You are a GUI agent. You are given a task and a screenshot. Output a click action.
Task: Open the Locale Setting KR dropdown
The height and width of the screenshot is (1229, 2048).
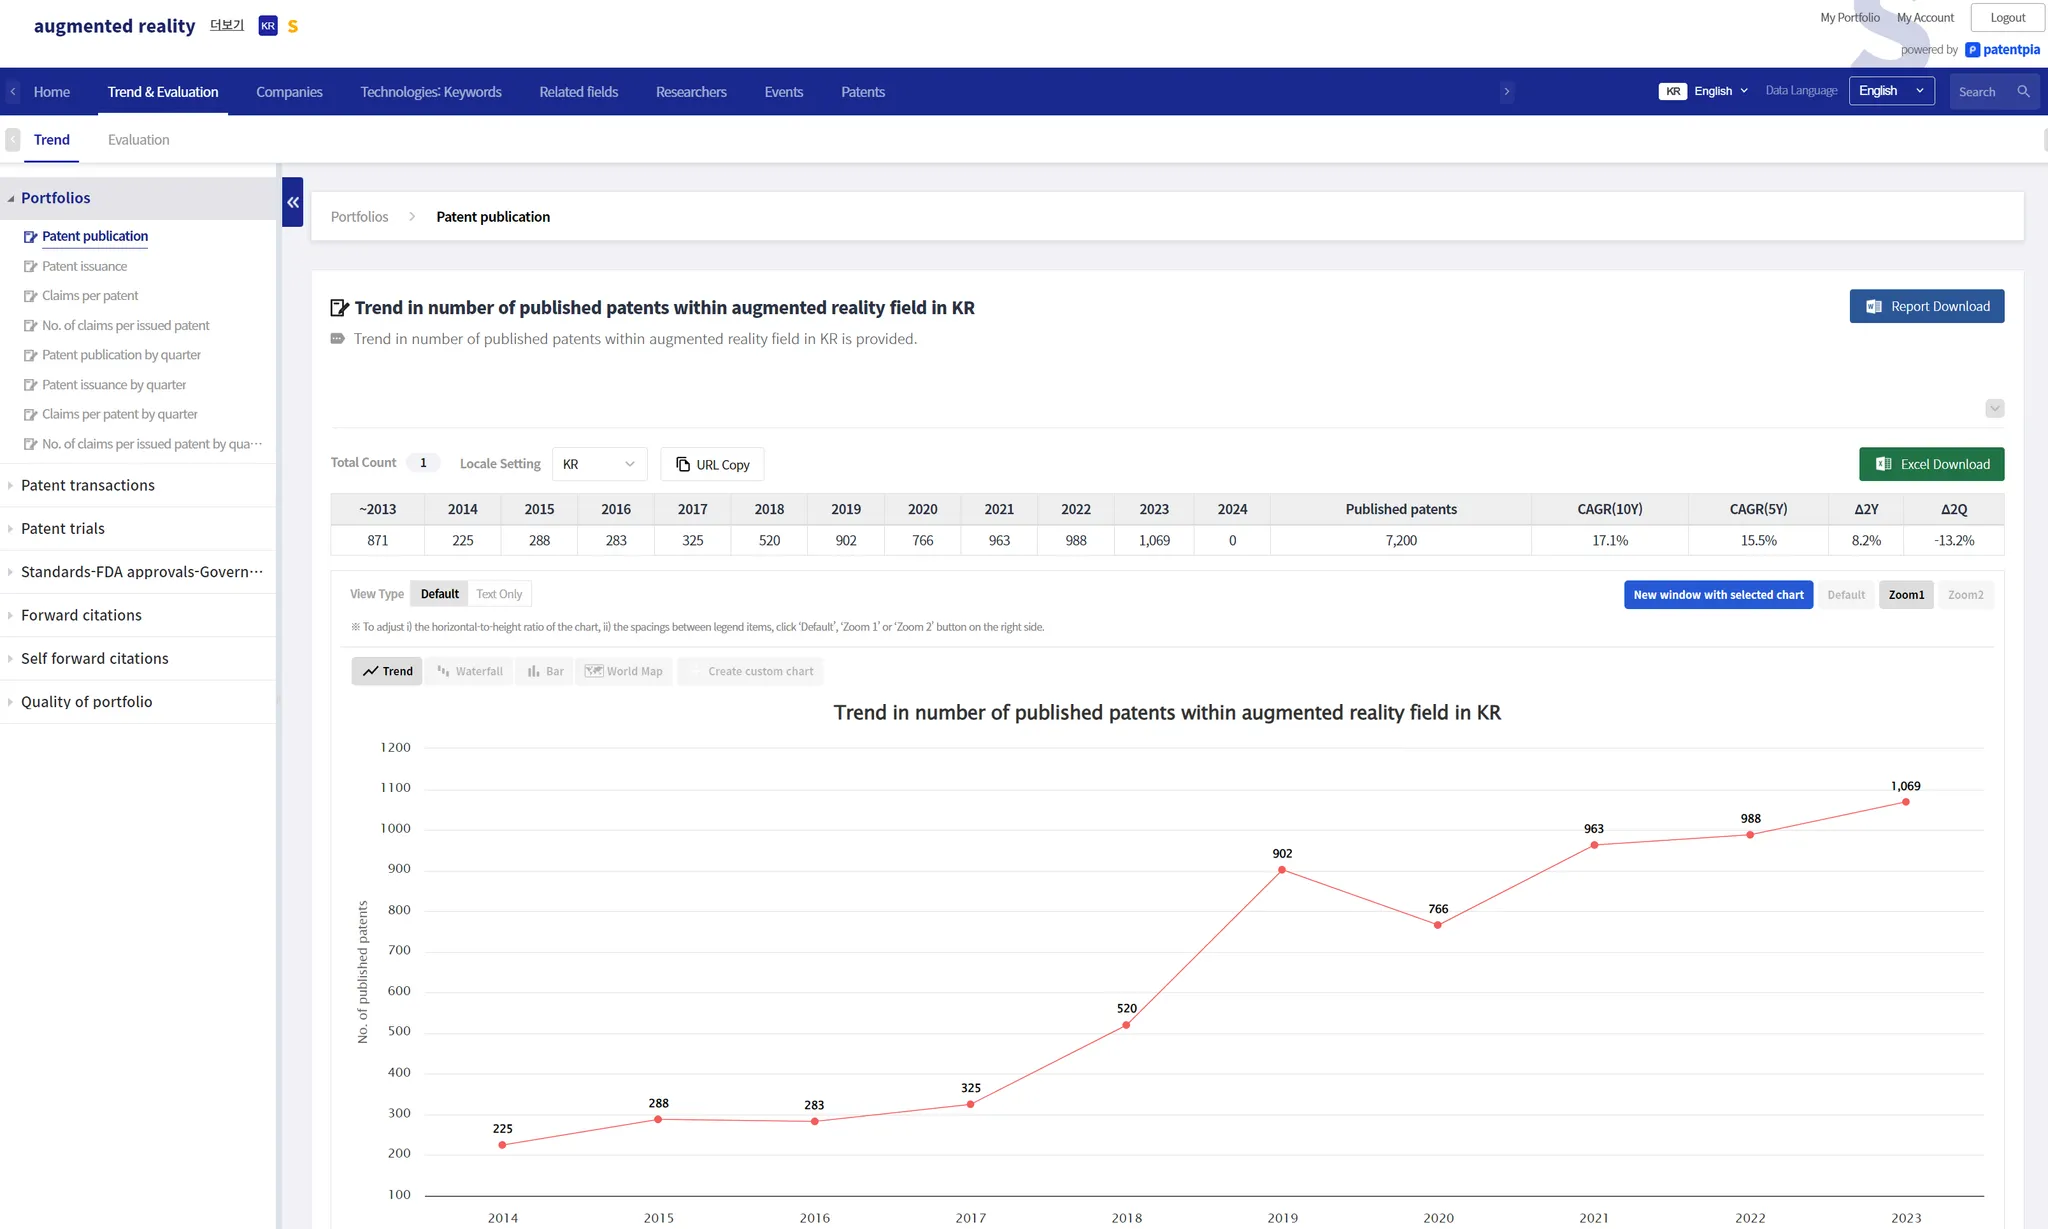click(x=599, y=464)
